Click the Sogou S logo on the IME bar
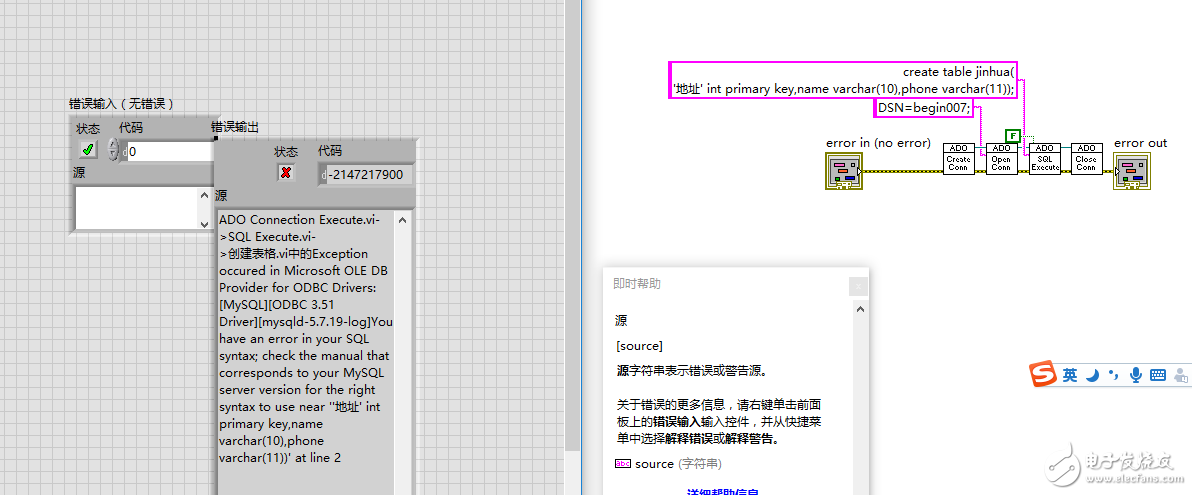Viewport: 1192px width, 495px height. [x=1044, y=375]
